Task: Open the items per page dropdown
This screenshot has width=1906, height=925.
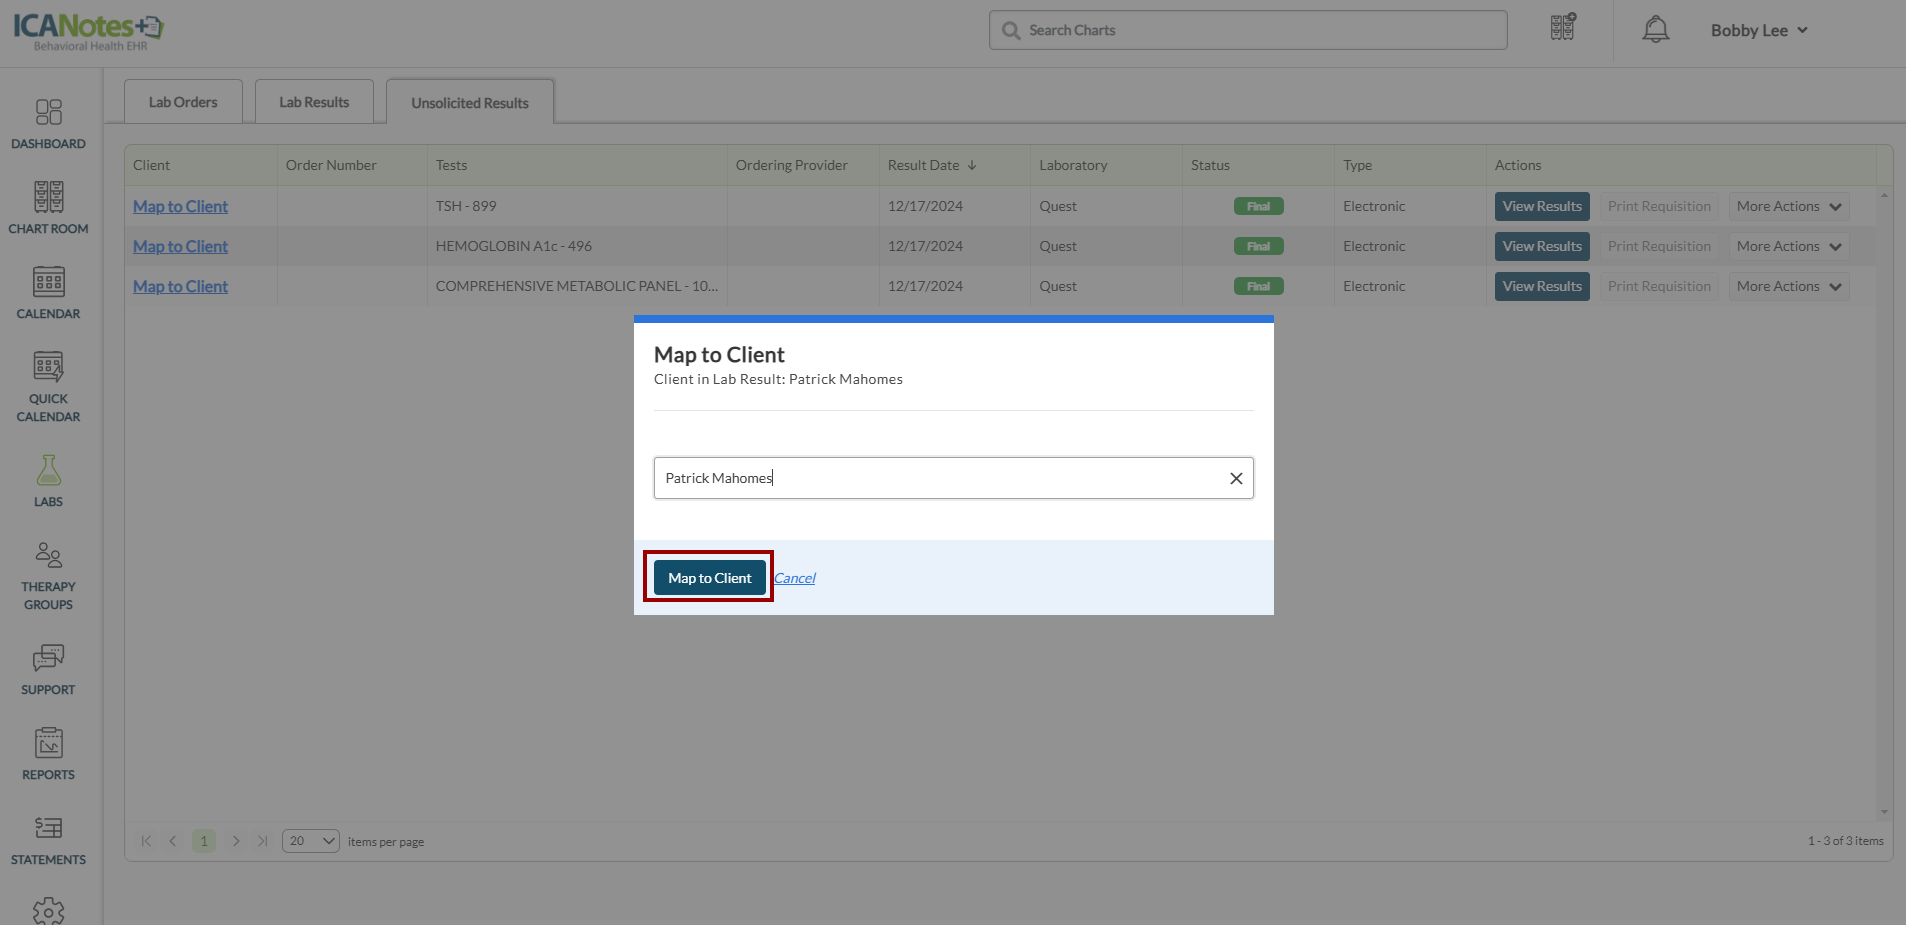Action: click(311, 841)
